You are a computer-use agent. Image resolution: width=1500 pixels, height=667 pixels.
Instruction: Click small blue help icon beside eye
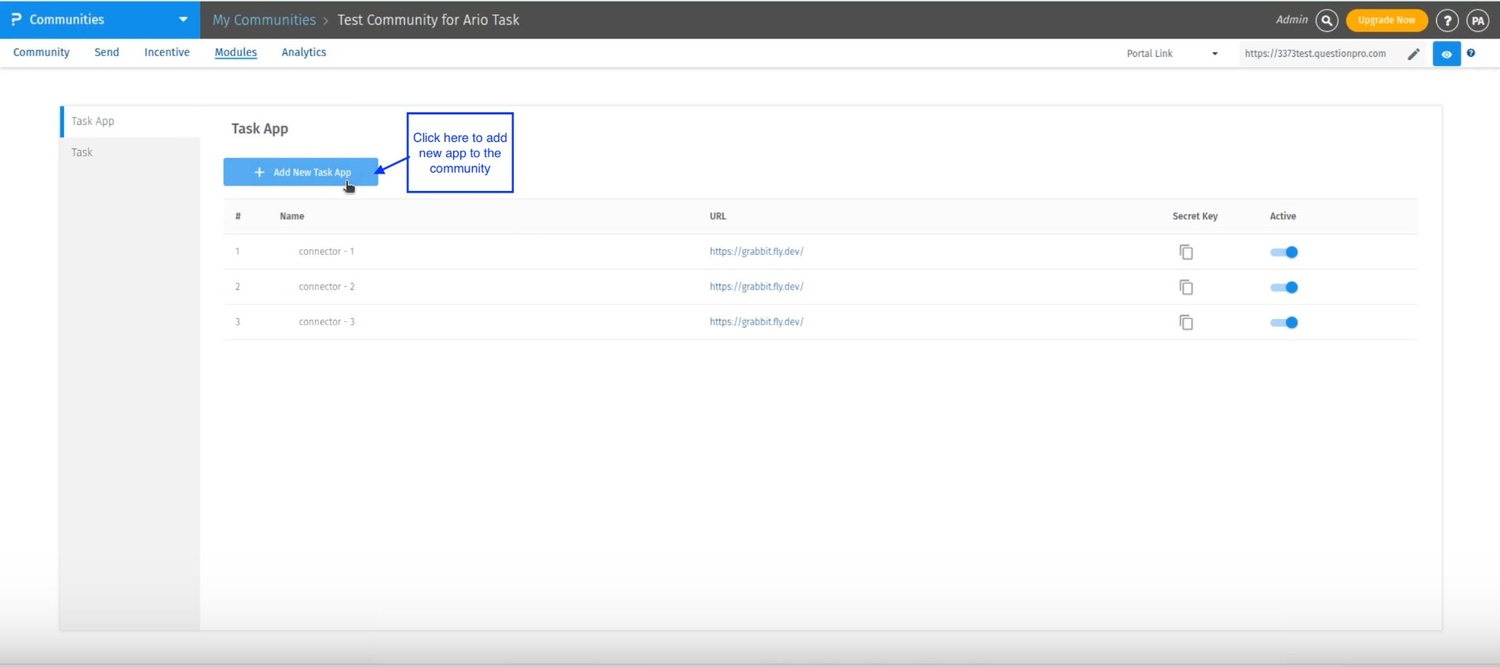pyautogui.click(x=1471, y=53)
